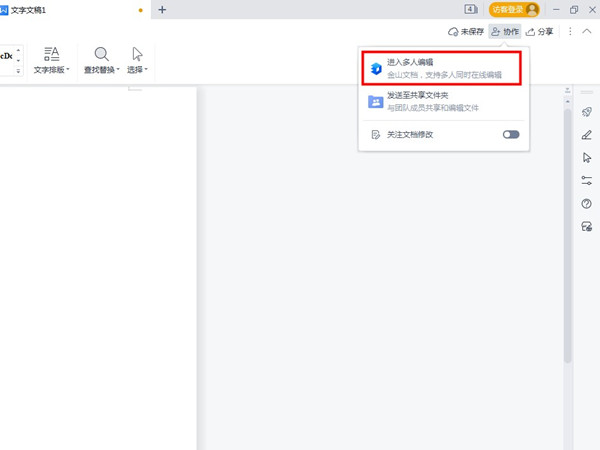Open the help question mark icon

[x=587, y=204]
